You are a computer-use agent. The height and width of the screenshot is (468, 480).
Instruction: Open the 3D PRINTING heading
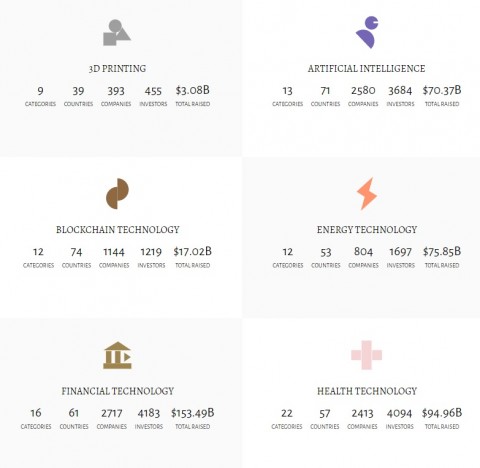tap(117, 69)
